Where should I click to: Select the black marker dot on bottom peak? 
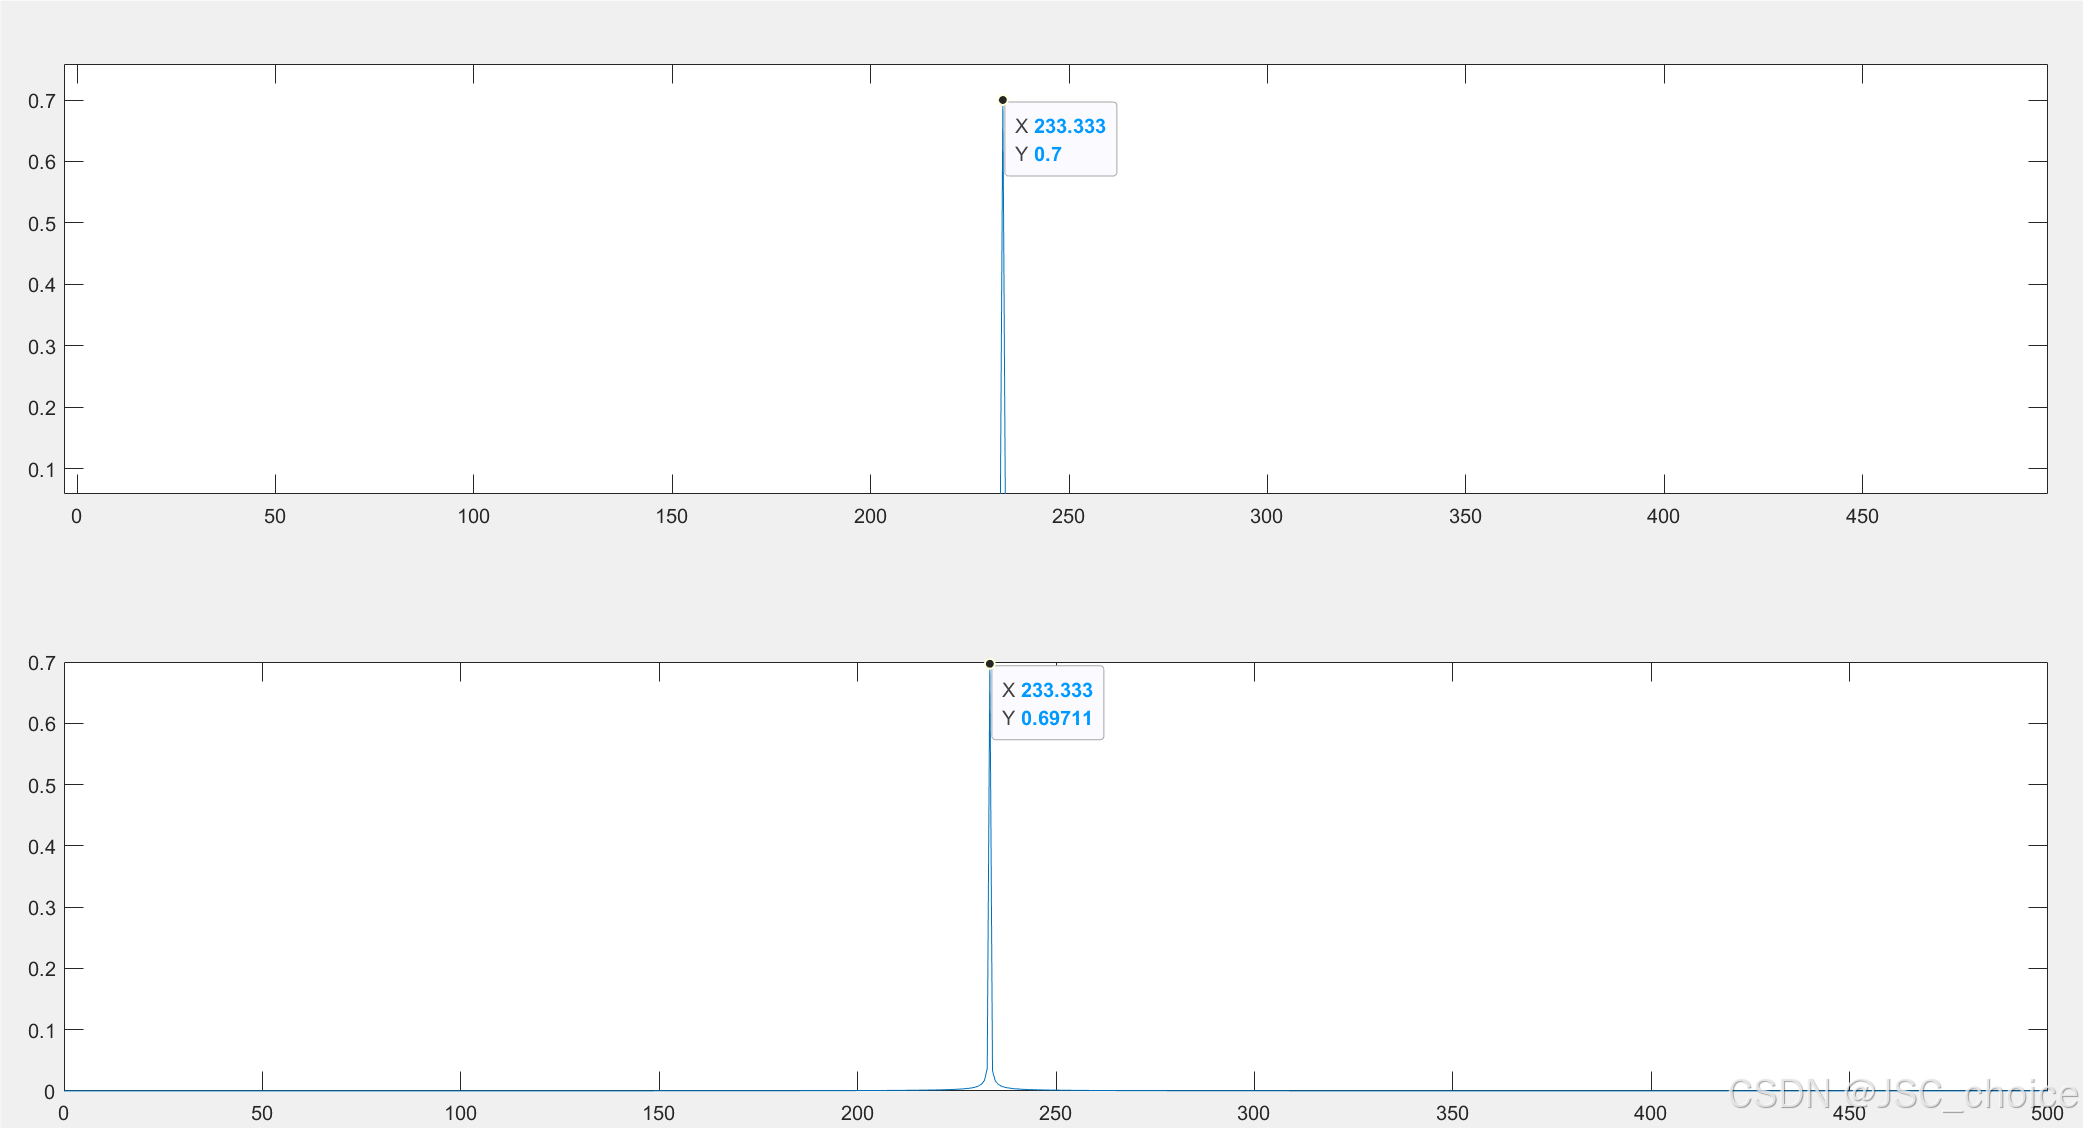tap(989, 664)
